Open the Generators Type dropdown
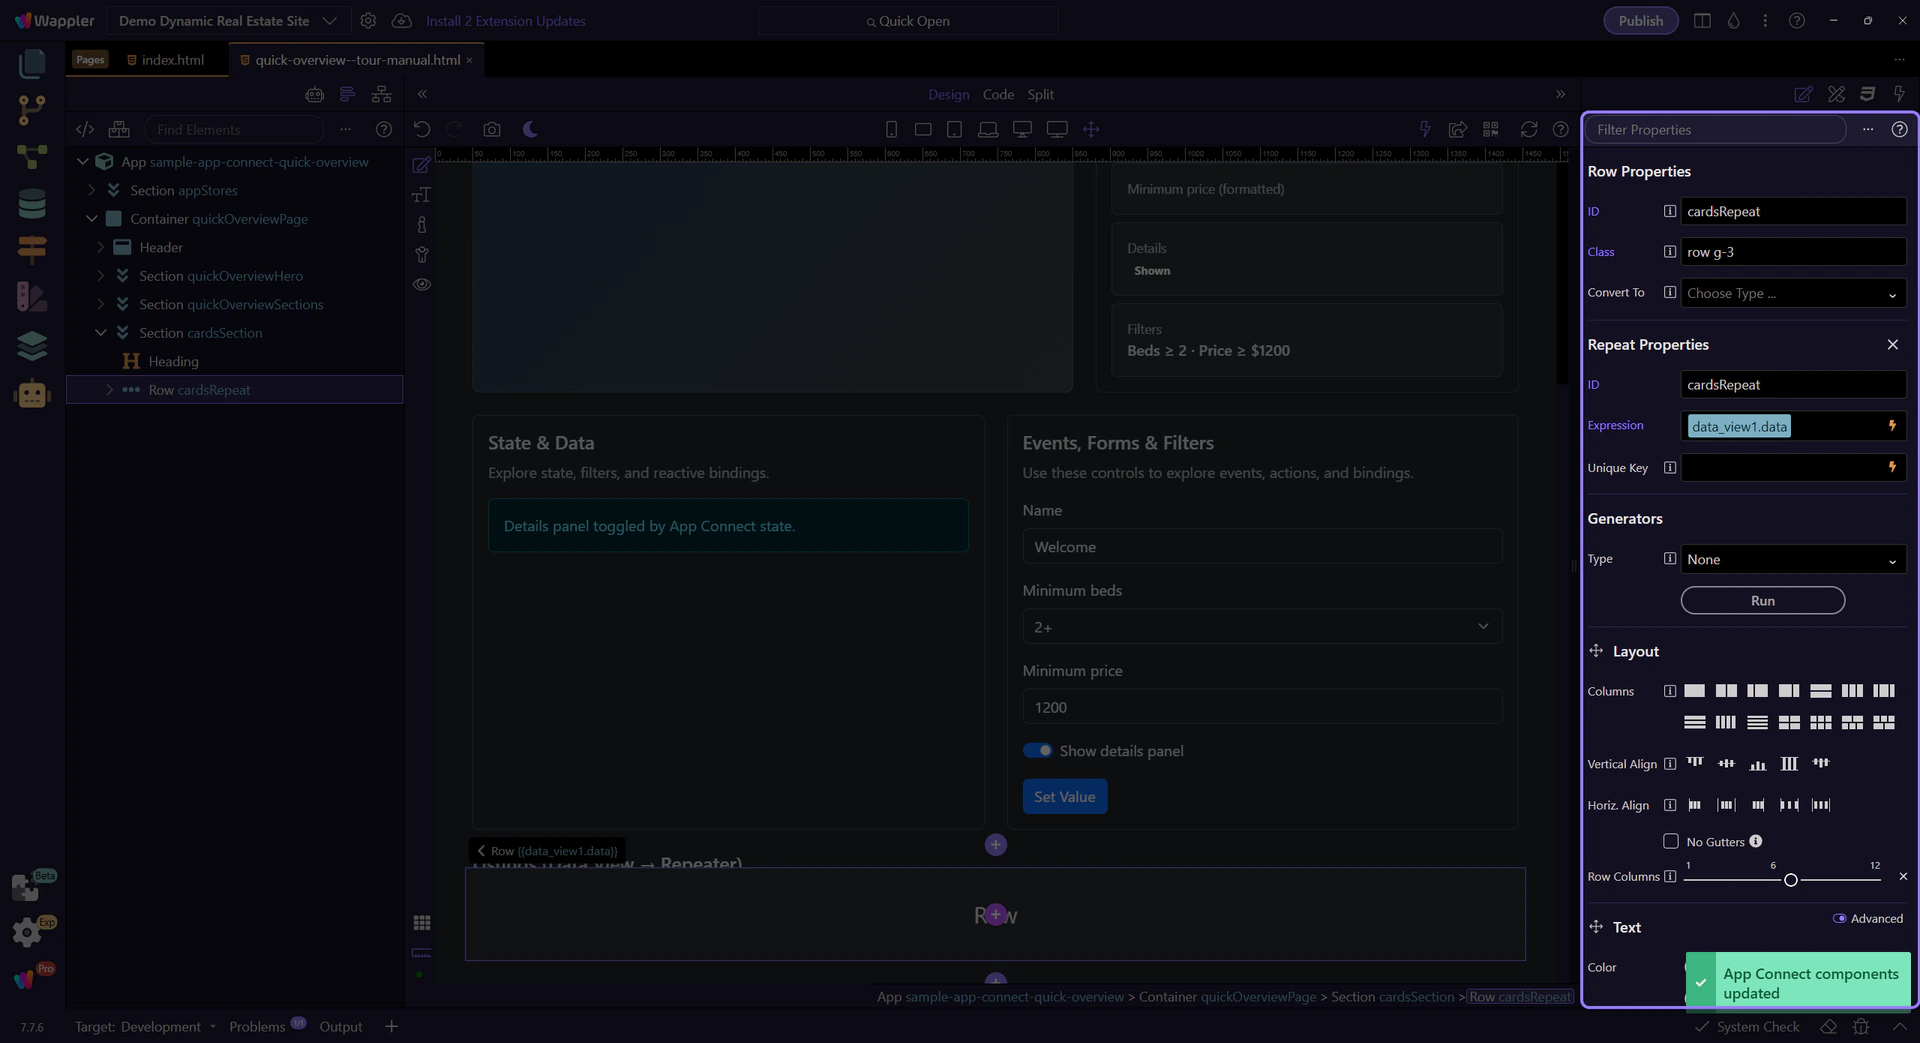The height and width of the screenshot is (1043, 1920). [x=1792, y=560]
